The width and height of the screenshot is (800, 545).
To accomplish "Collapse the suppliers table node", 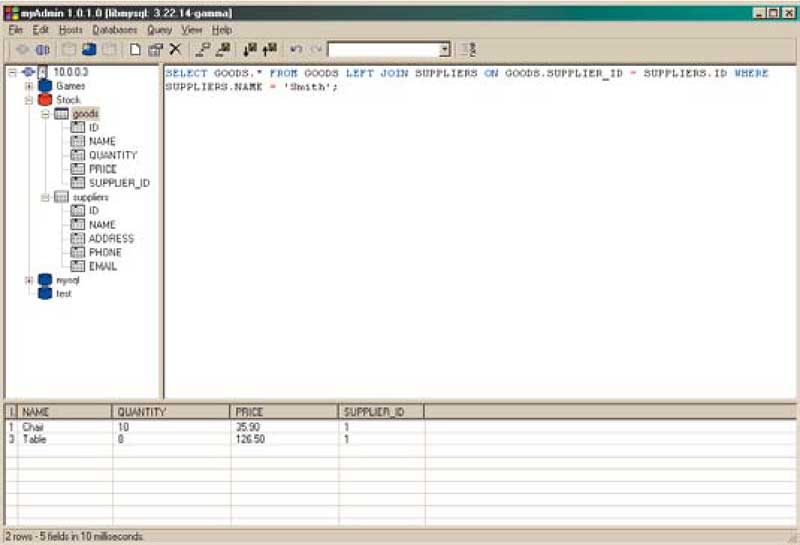I will pos(45,198).
